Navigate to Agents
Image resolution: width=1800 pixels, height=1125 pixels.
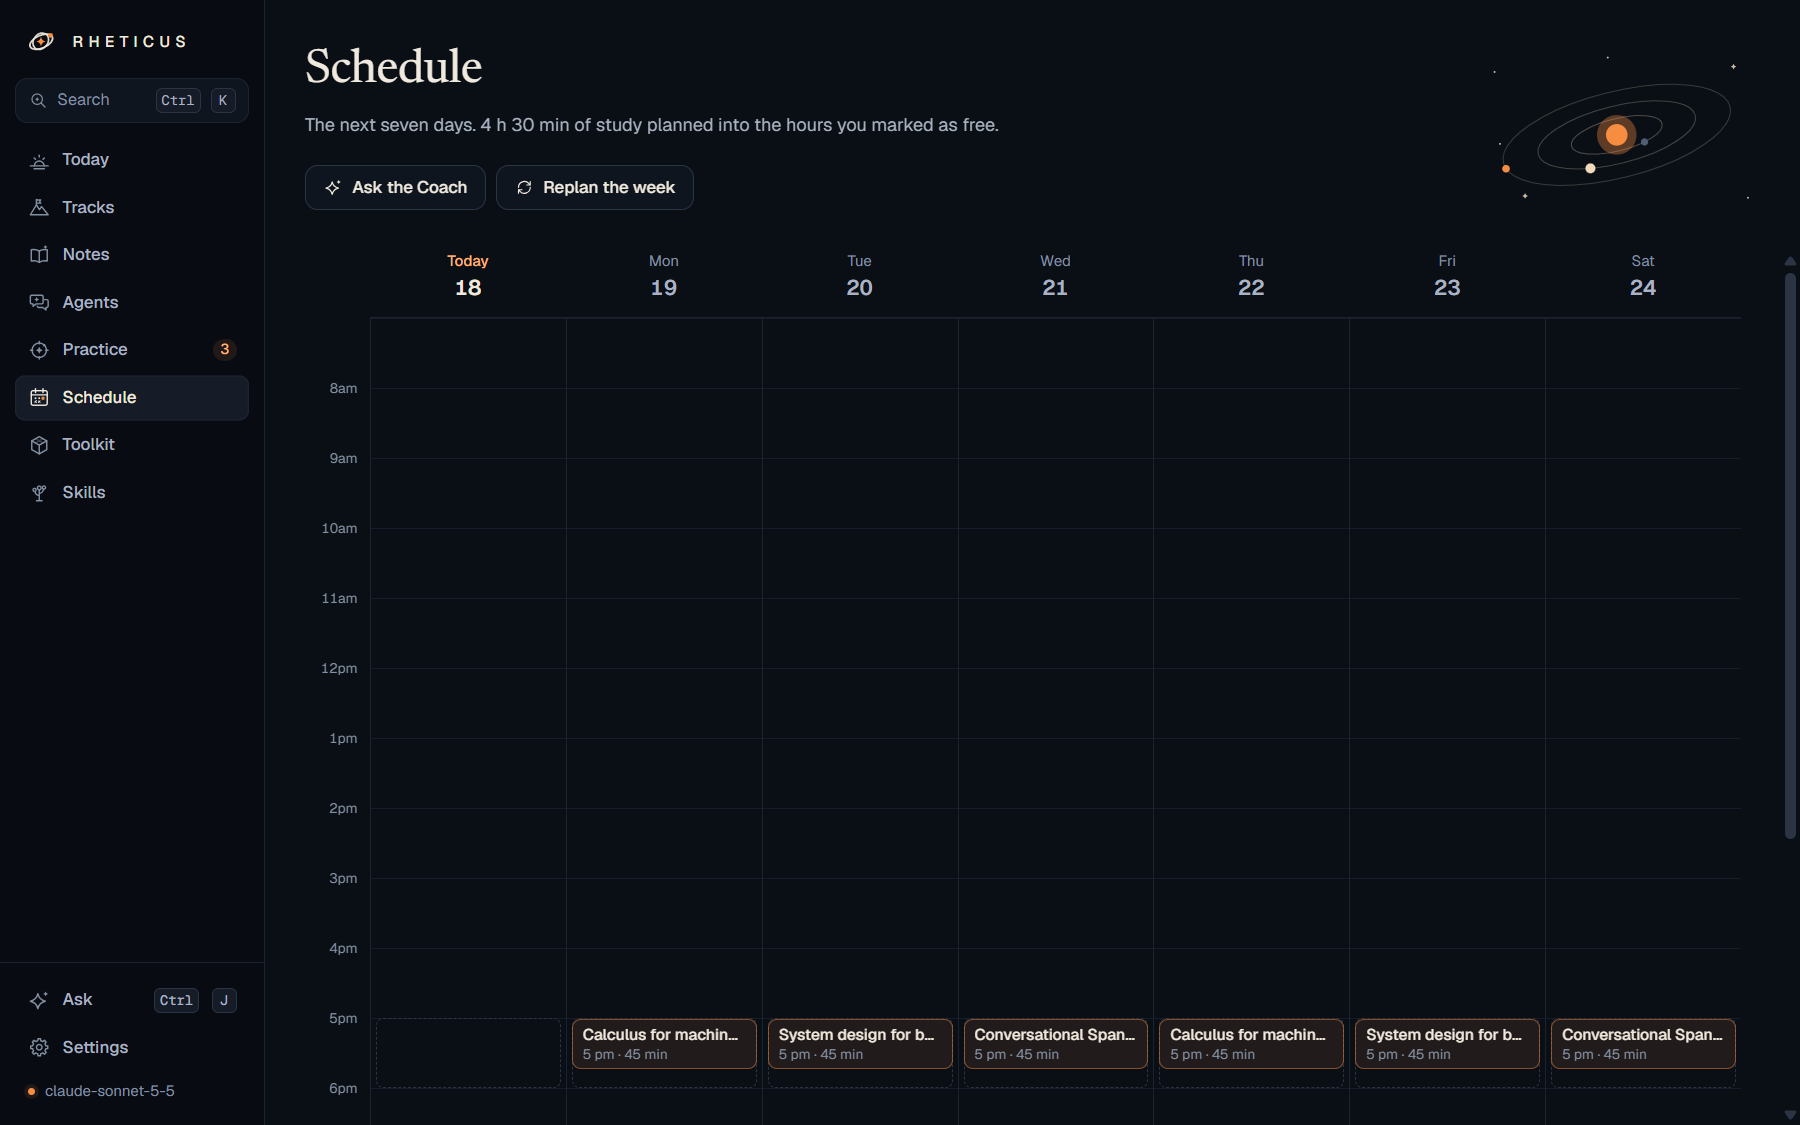point(132,302)
